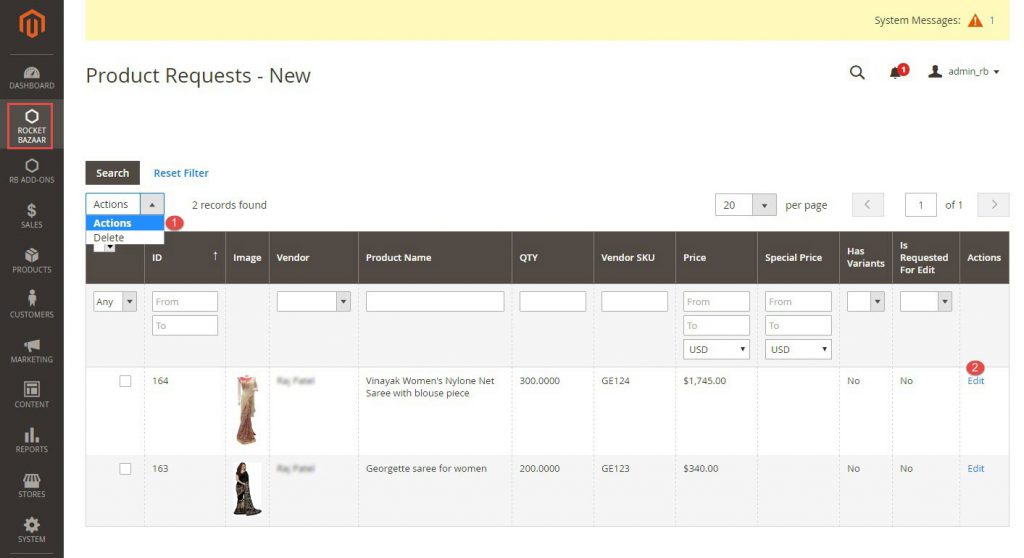
Task: Open Content sidebar menu
Action: [x=31, y=395]
